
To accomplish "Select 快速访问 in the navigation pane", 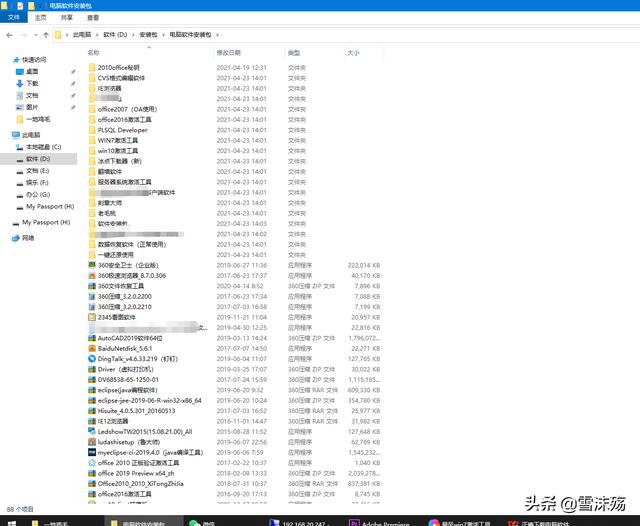I will pyautogui.click(x=34, y=60).
